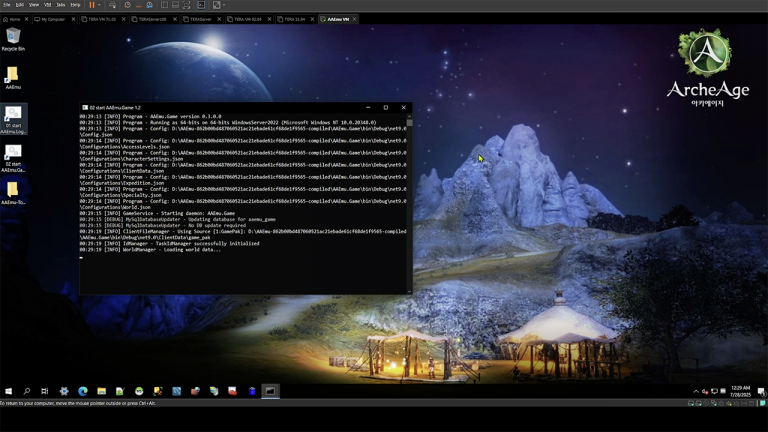The height and width of the screenshot is (432, 768).
Task: Click the Windows Start button
Action: pyautogui.click(x=8, y=391)
